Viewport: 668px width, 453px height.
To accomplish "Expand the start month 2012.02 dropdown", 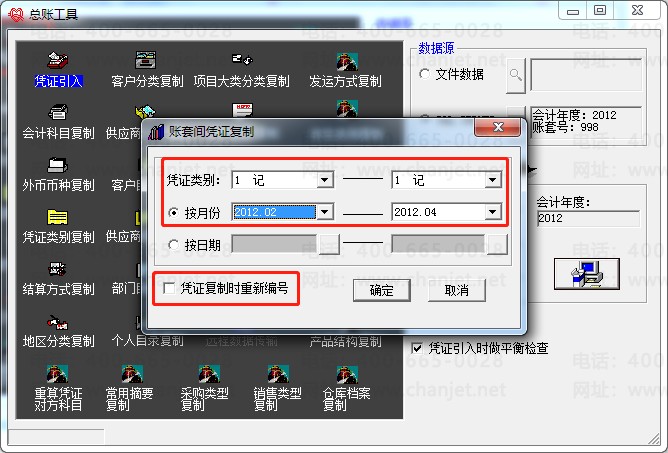I will click(324, 212).
